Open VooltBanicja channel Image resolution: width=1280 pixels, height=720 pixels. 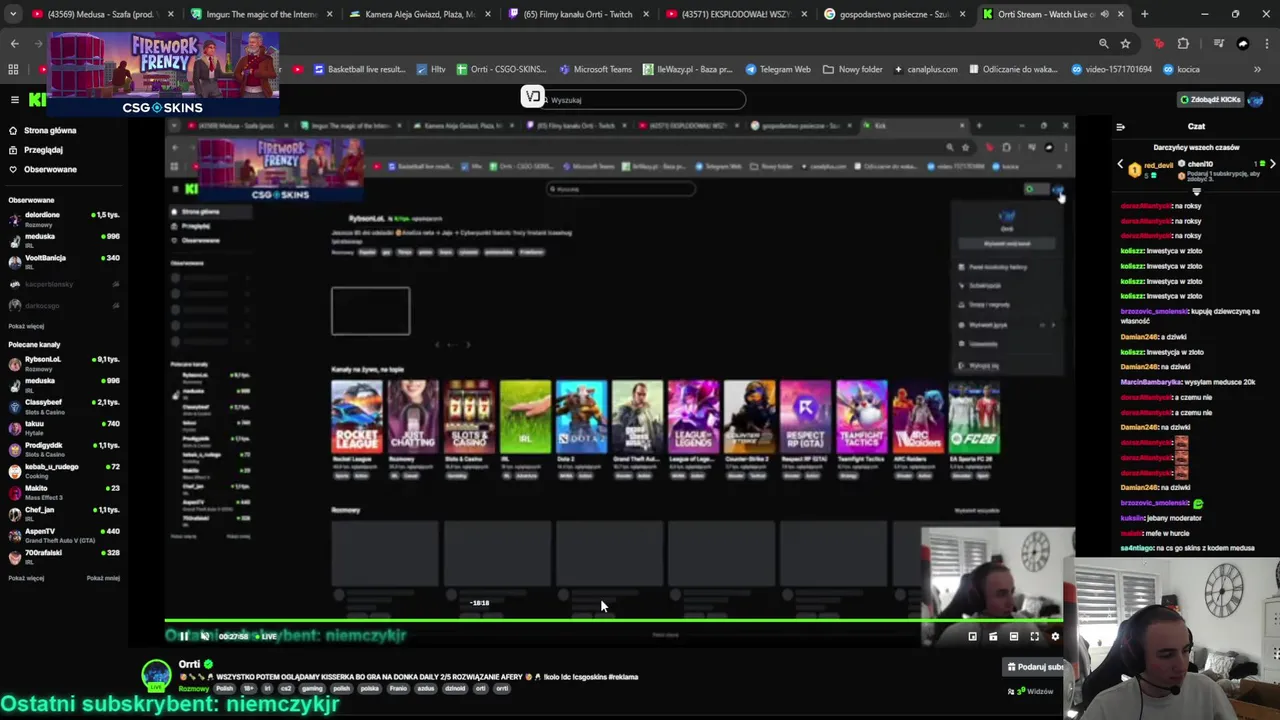(64, 262)
